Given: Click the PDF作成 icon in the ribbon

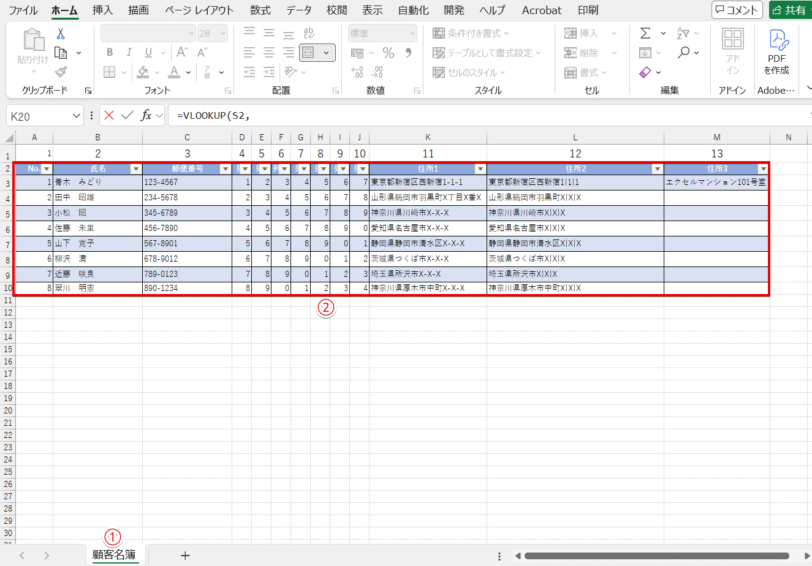Looking at the screenshot, I should (777, 50).
